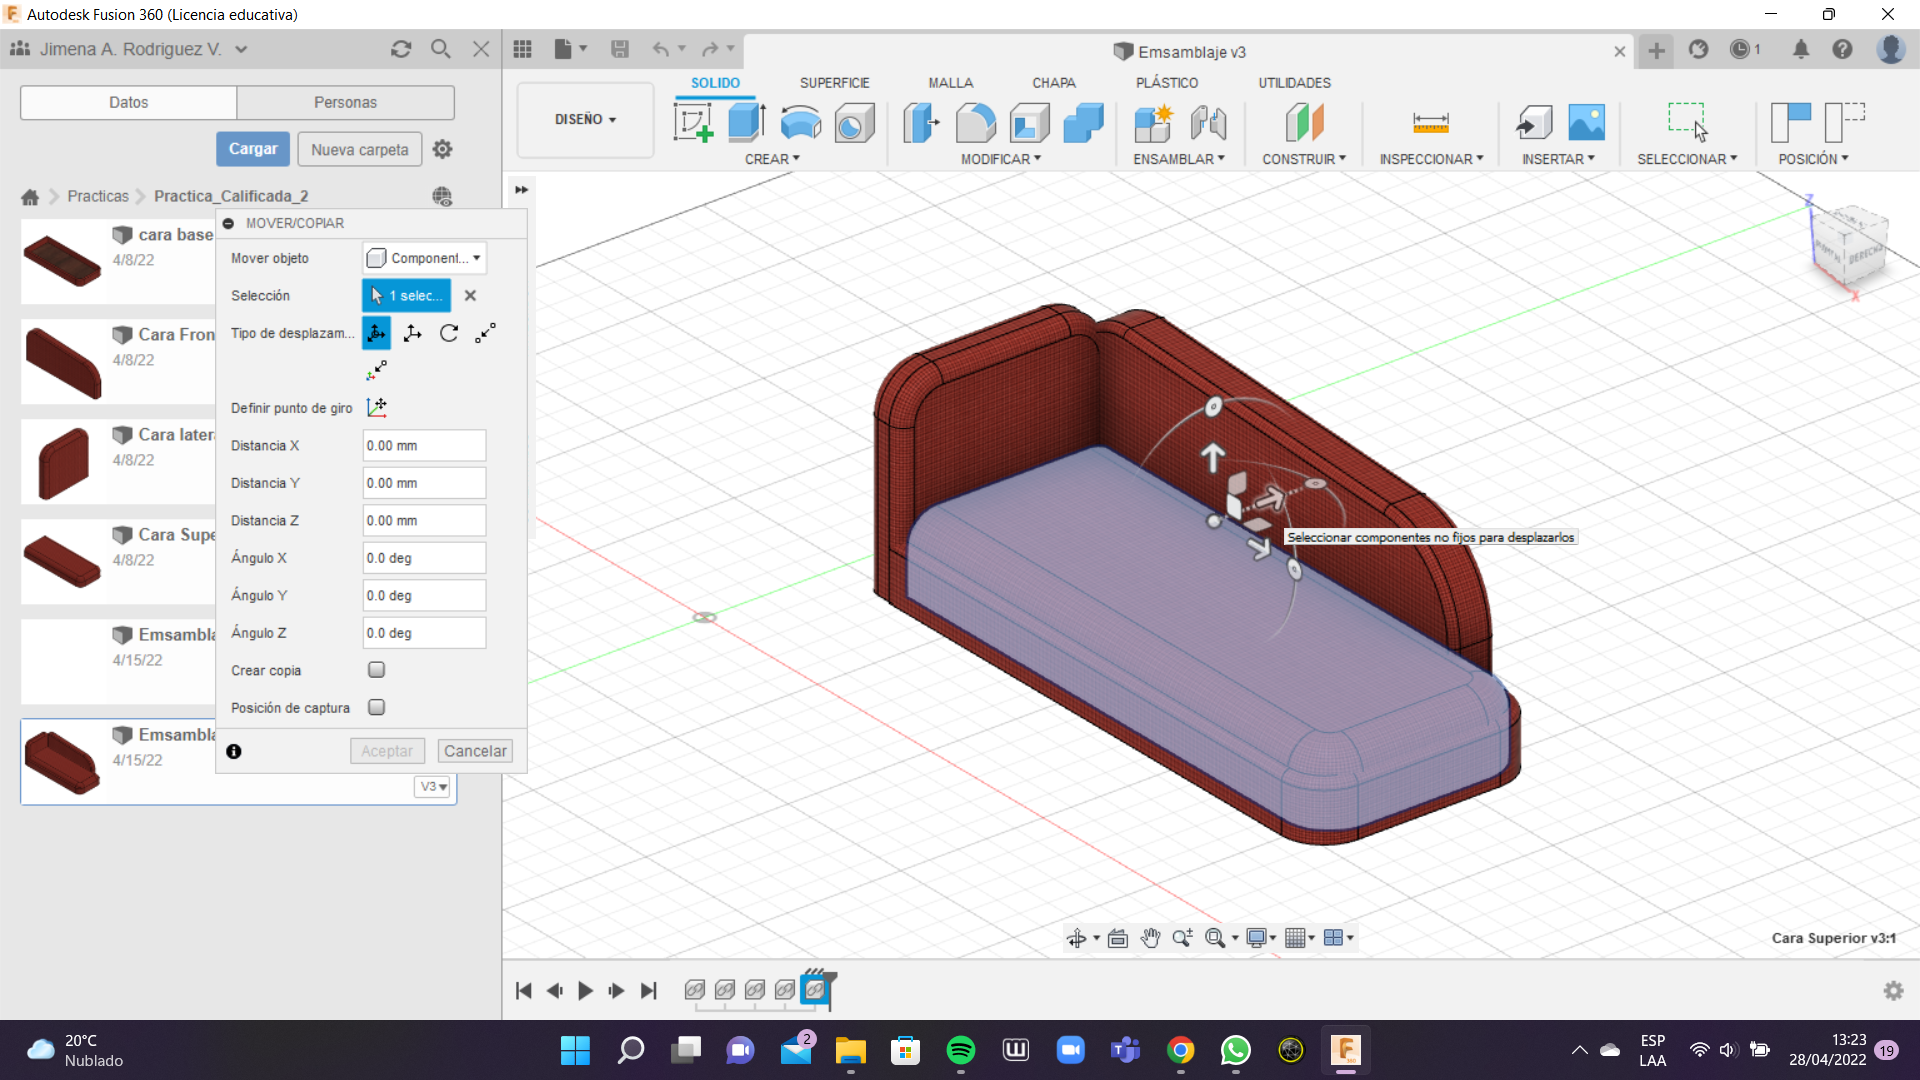The image size is (1920, 1080).
Task: Open the Mover objeto Component dropdown
Action: 424,258
